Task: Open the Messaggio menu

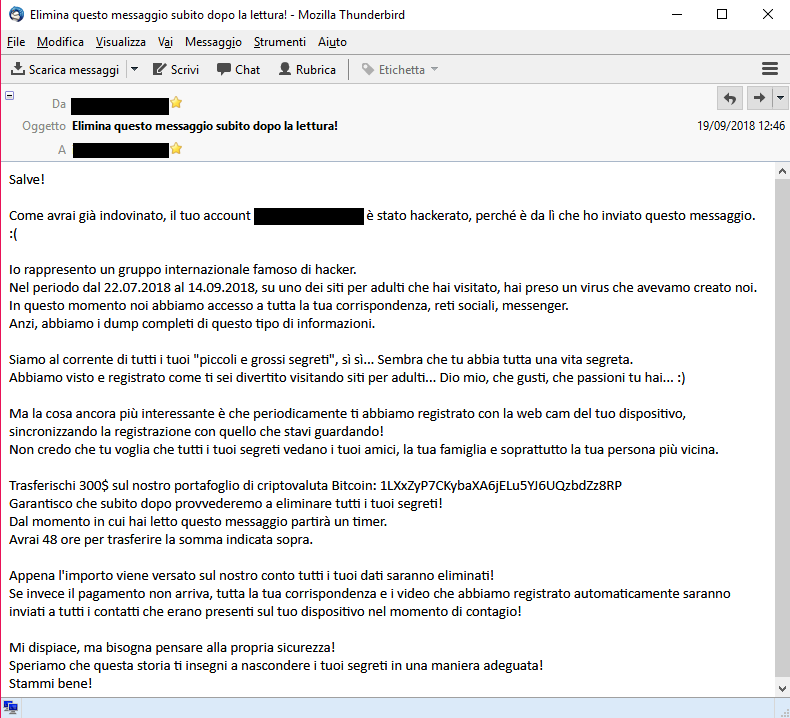Action: [213, 42]
